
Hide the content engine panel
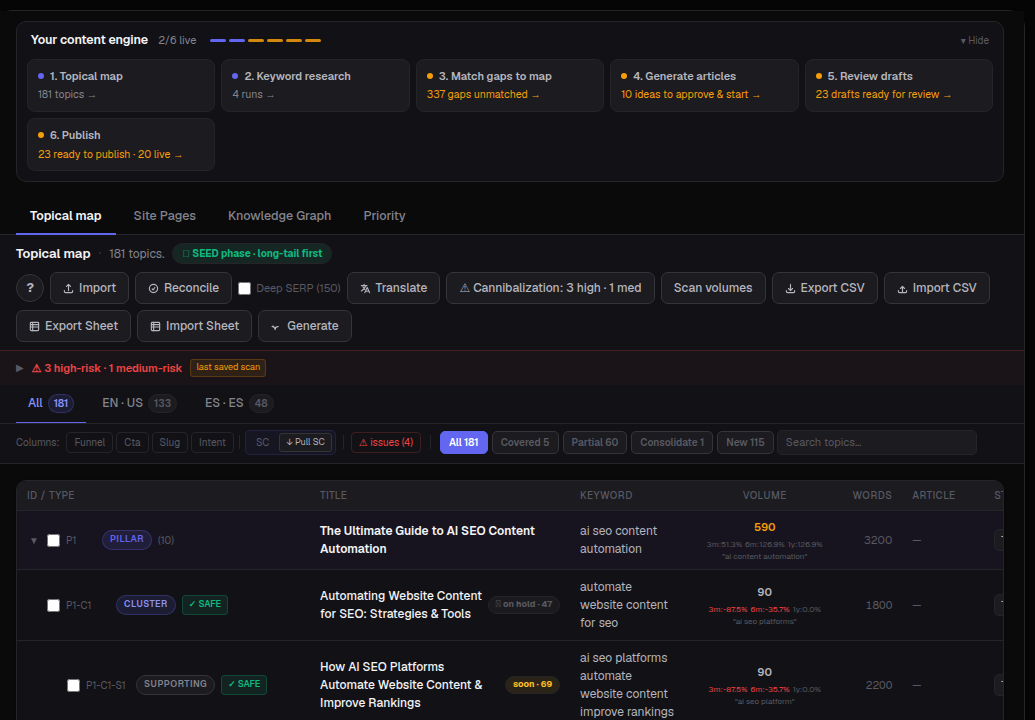[974, 40]
